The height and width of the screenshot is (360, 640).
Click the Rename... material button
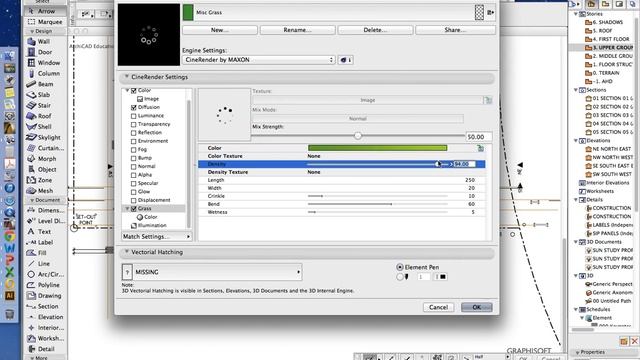(x=298, y=30)
